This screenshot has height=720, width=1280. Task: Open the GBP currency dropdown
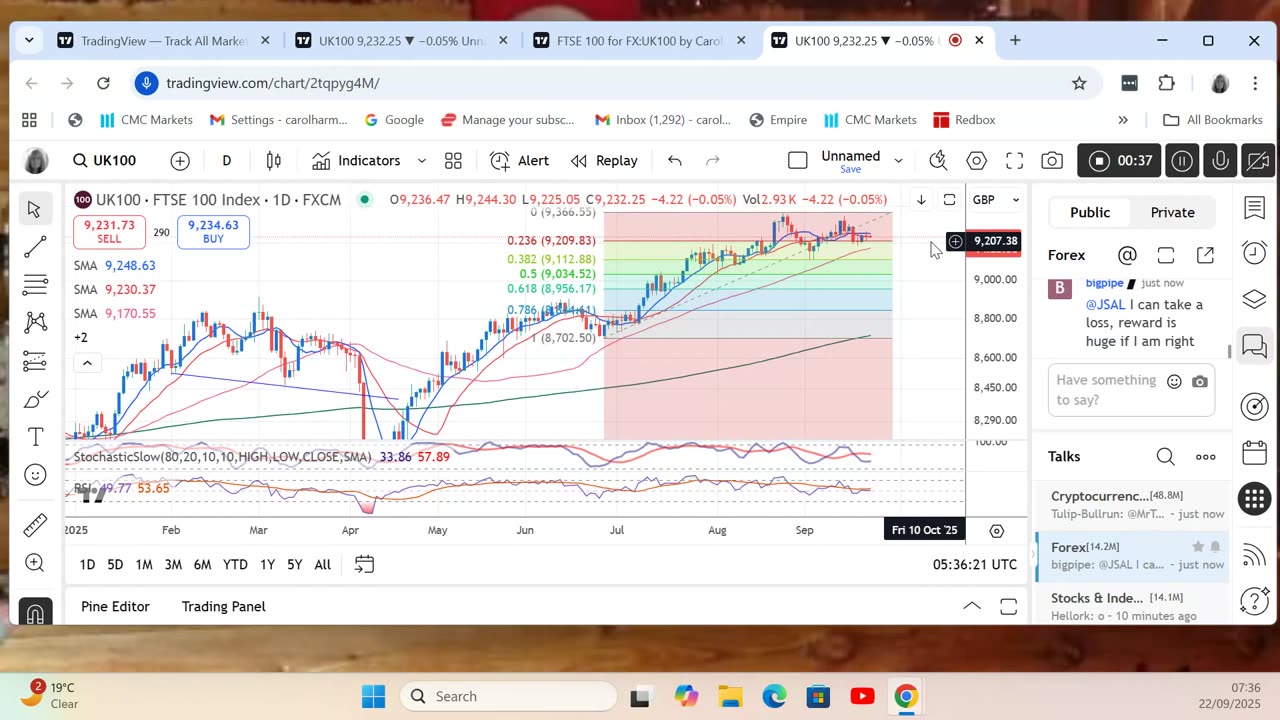point(997,200)
